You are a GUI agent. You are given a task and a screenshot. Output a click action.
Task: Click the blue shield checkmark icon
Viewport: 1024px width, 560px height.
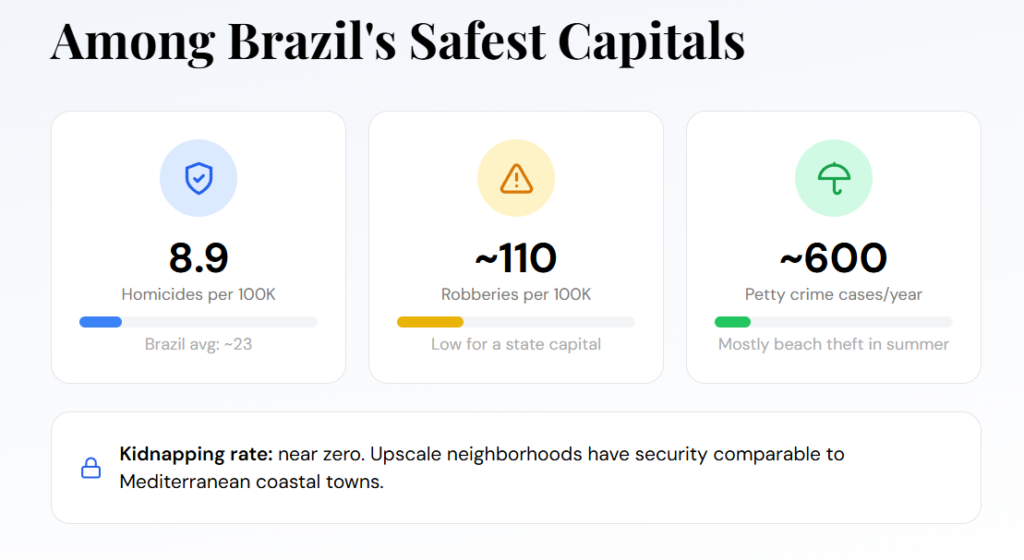click(x=198, y=179)
